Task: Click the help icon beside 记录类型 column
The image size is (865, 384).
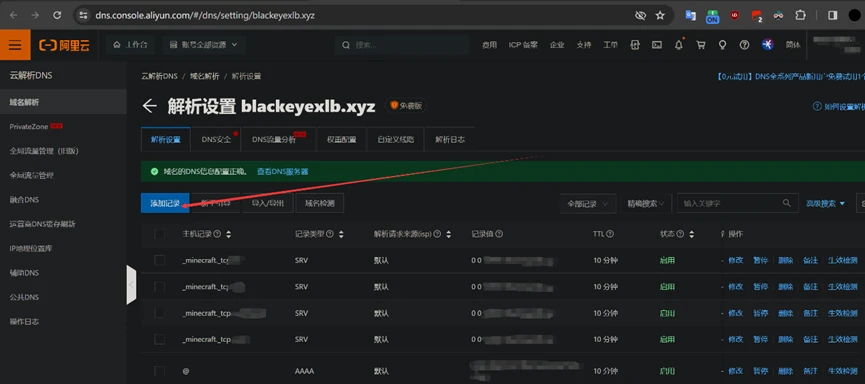Action: [330, 234]
